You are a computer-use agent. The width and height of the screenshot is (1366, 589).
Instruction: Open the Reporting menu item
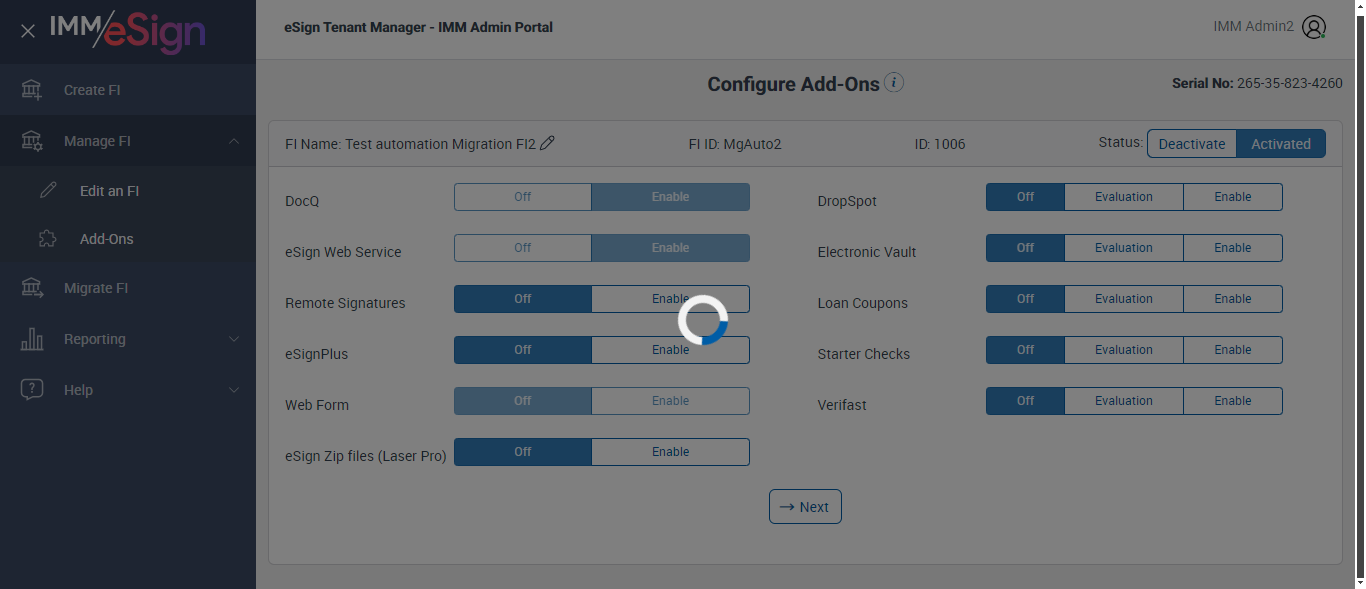(128, 339)
